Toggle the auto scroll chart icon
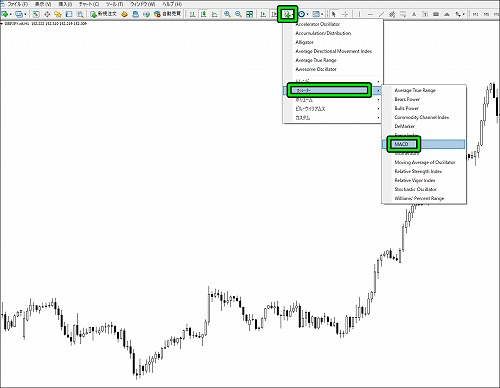 pos(263,14)
